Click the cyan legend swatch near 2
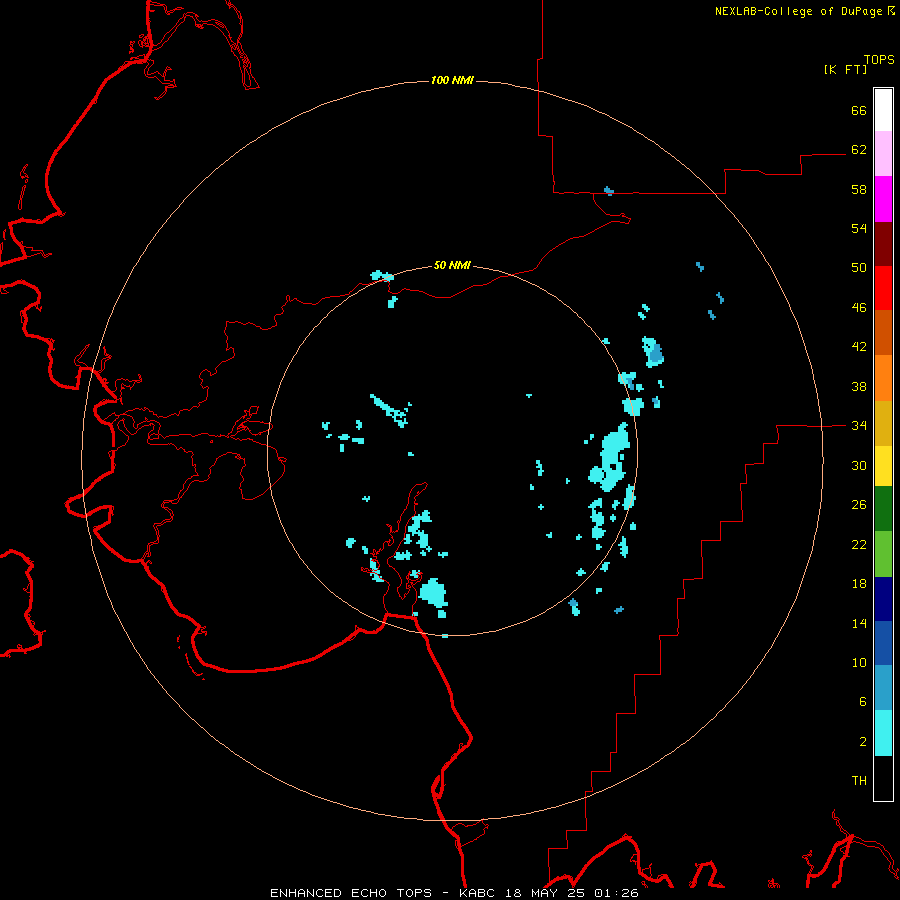900x900 pixels. 883,733
